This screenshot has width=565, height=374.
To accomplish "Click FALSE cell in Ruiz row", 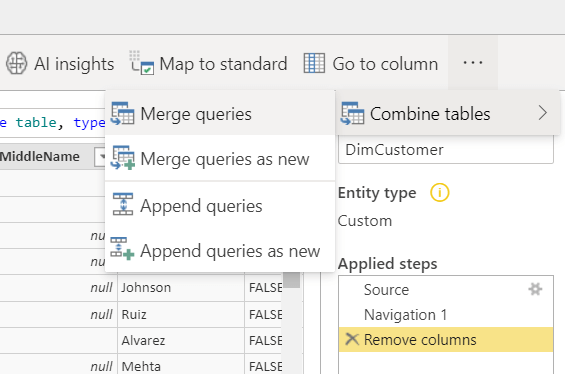I will [x=264, y=314].
